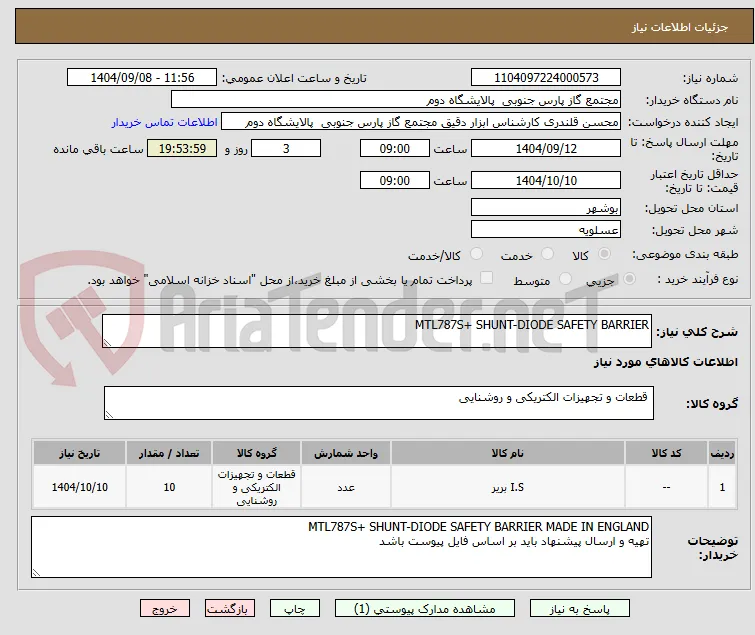Click the گروه کالا column header
Viewport: 755px width, 635px height.
(256, 453)
